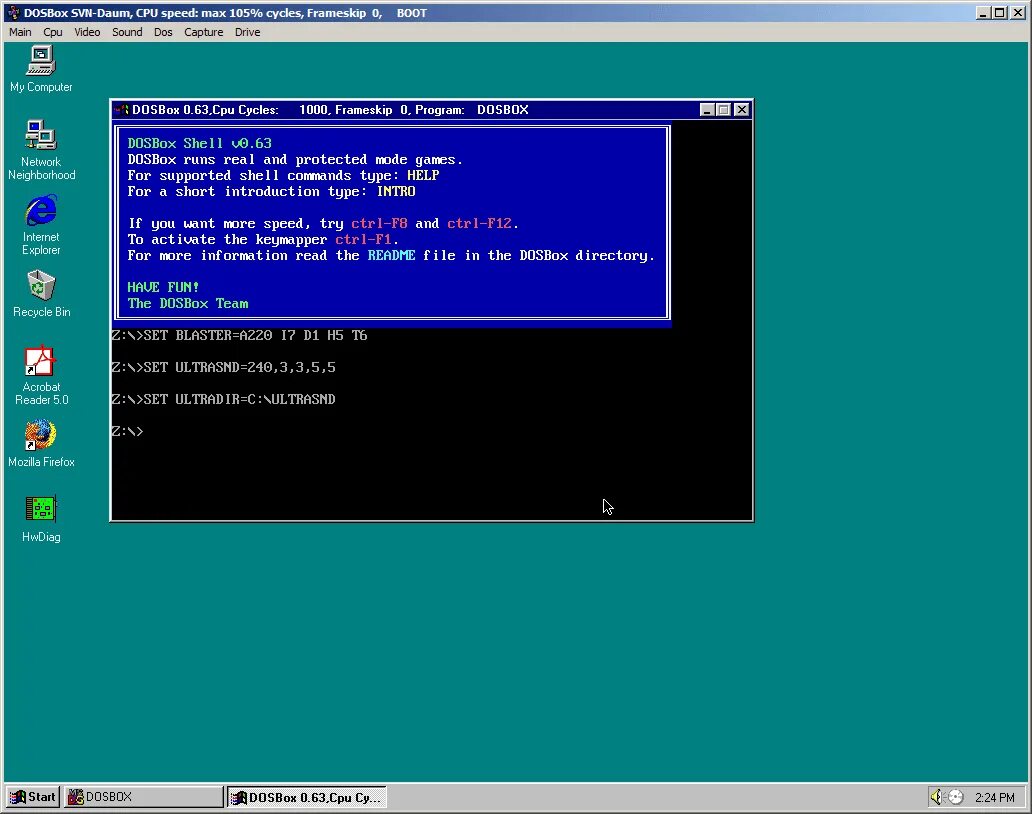The width and height of the screenshot is (1032, 814).
Task: Select the Recycle Bin icon
Action: (41, 293)
